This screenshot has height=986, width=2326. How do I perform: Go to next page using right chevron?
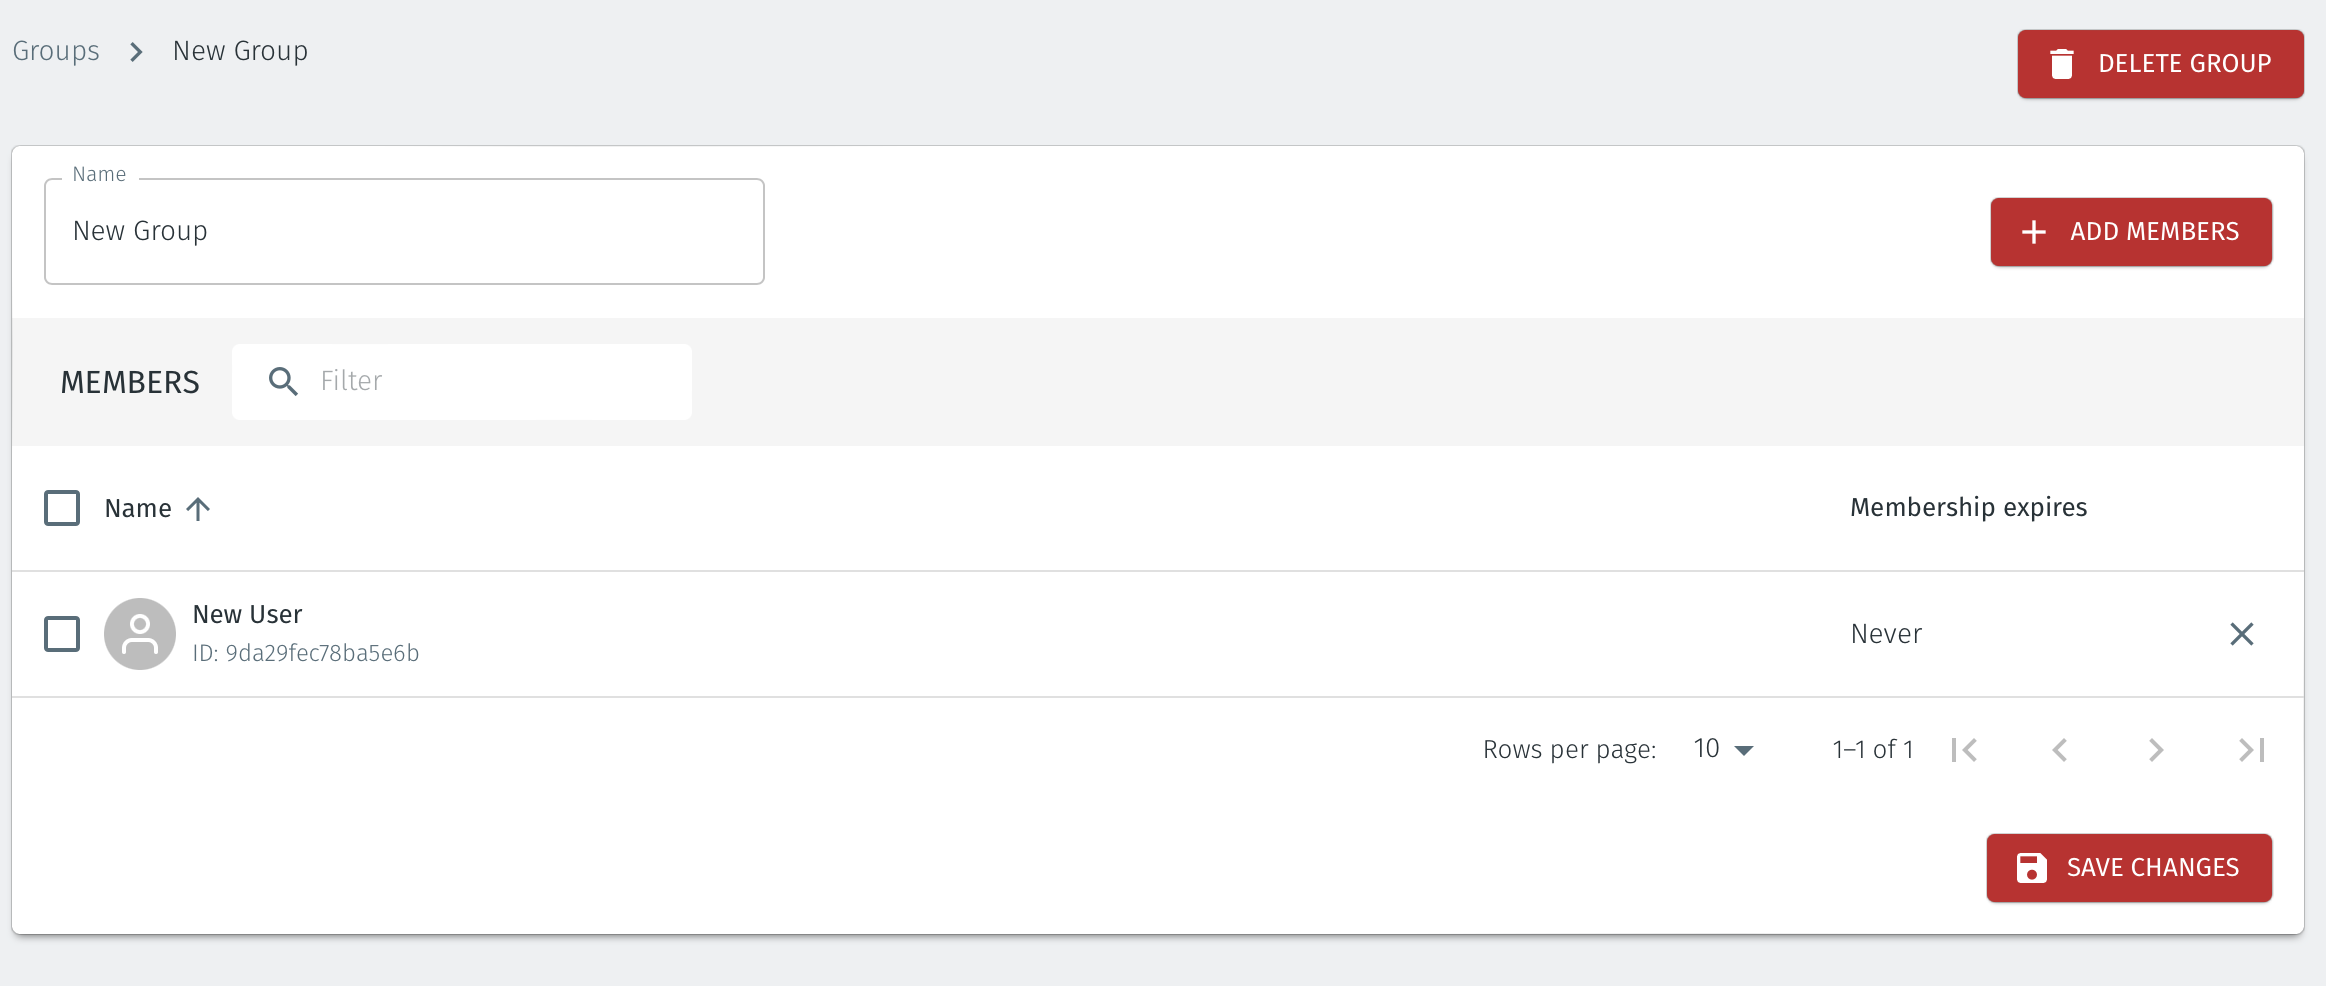pos(2155,749)
